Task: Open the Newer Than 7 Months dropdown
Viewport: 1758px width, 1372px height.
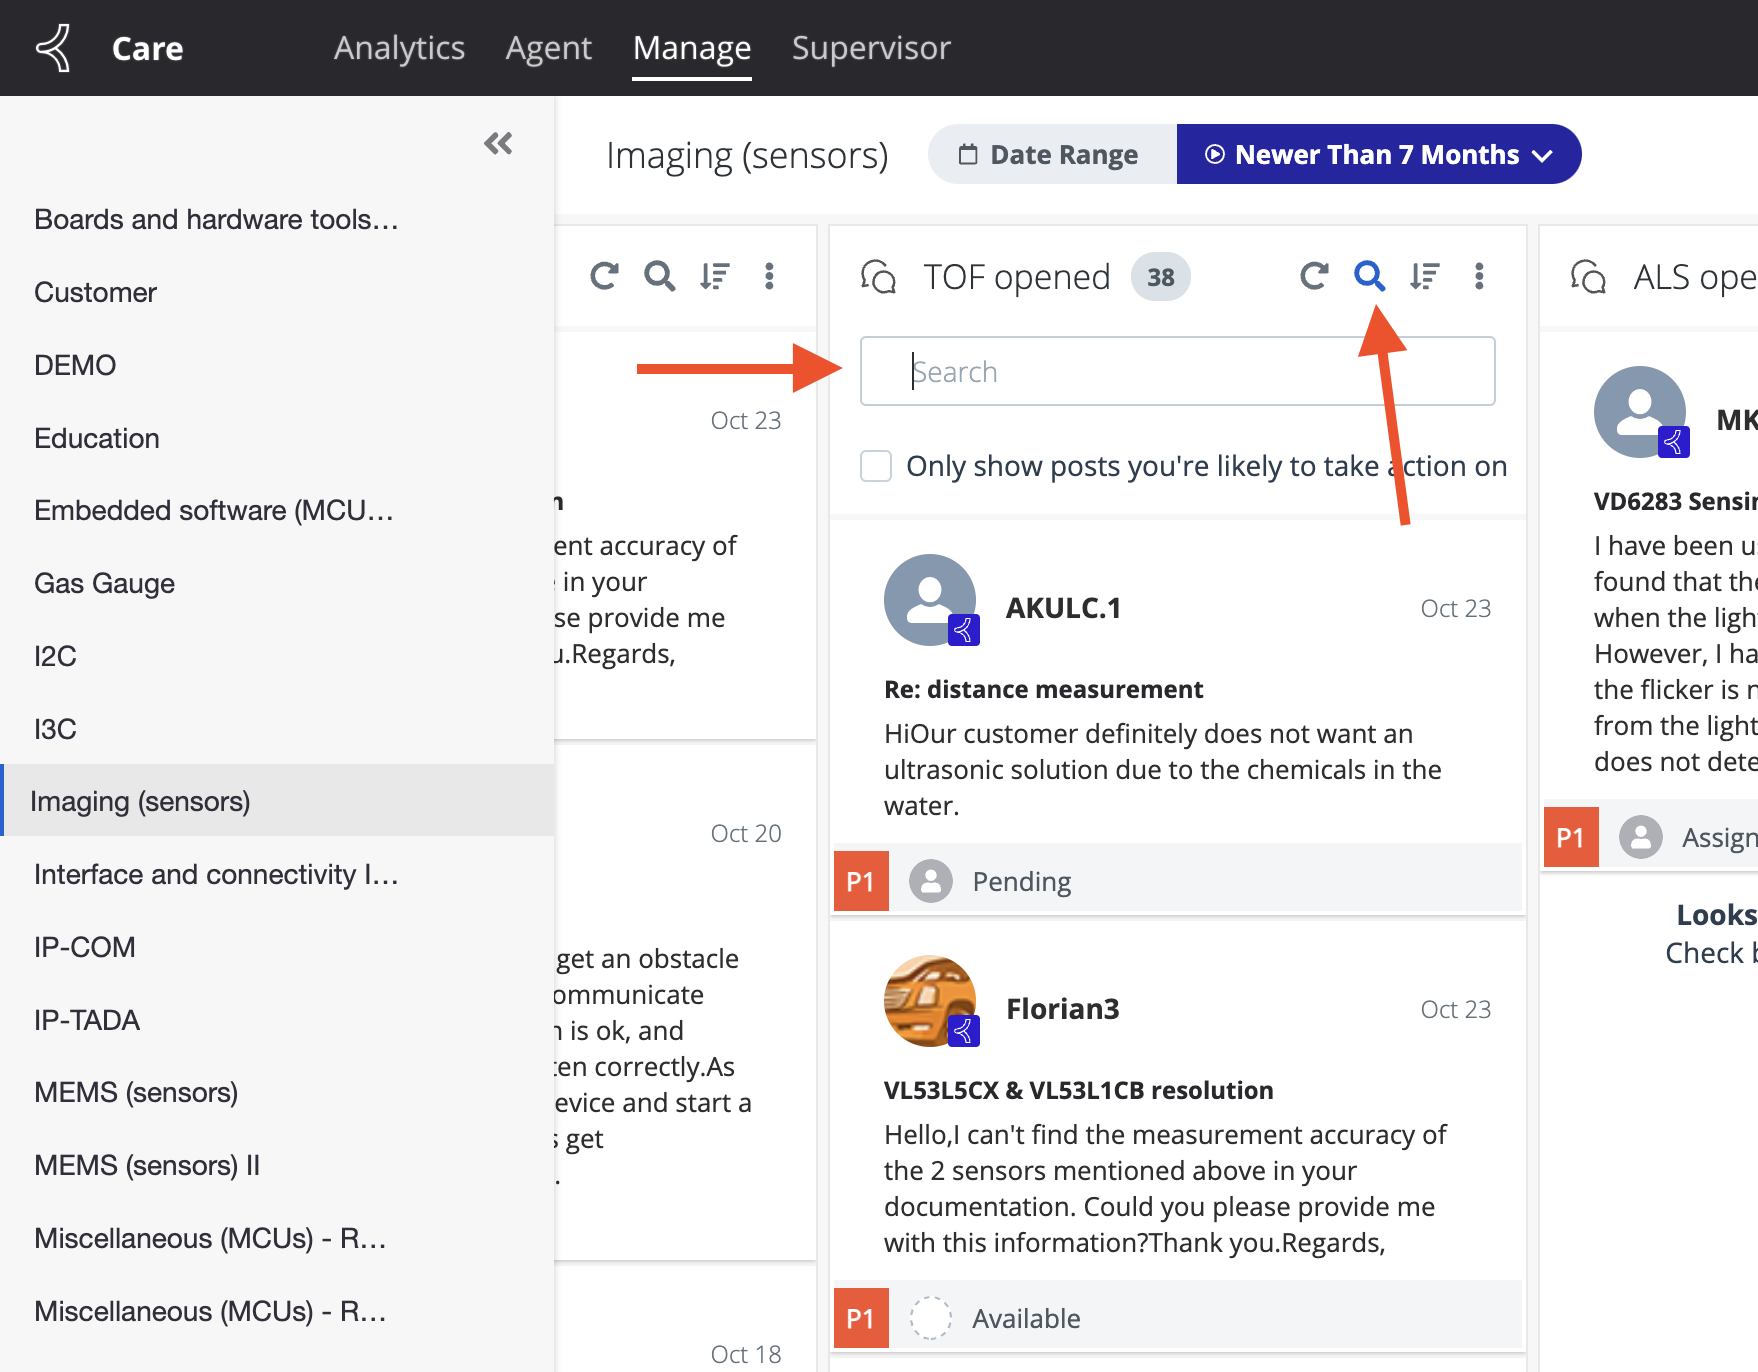Action: pyautogui.click(x=1378, y=155)
